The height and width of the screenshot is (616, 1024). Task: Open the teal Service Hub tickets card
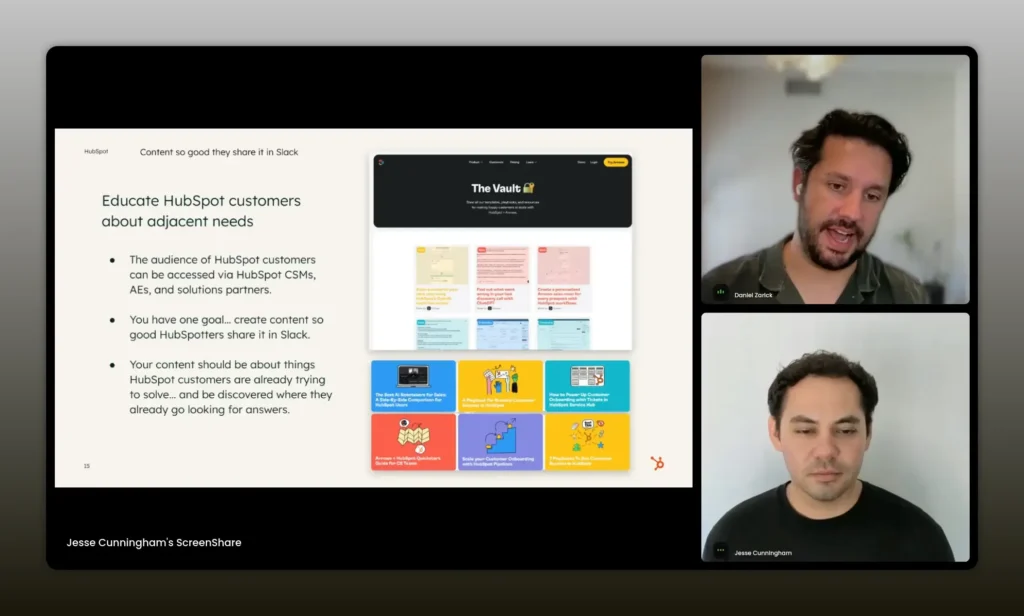(587, 386)
